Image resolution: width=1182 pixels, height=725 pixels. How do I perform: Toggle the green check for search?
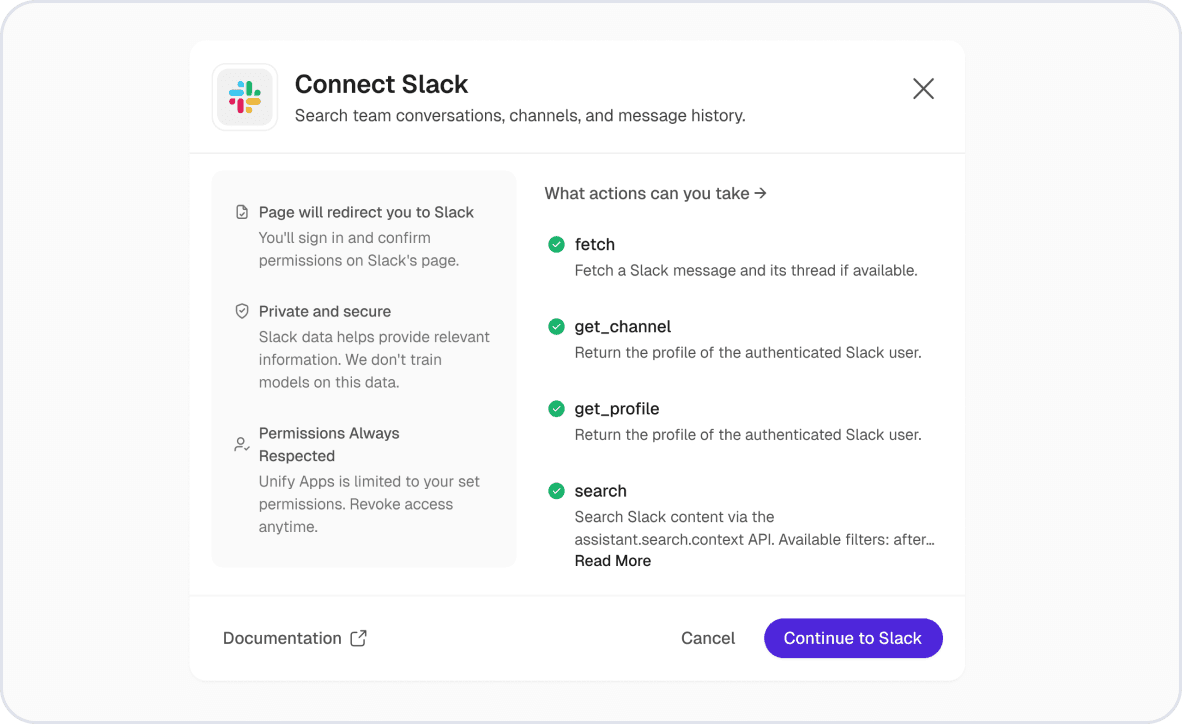coord(556,491)
